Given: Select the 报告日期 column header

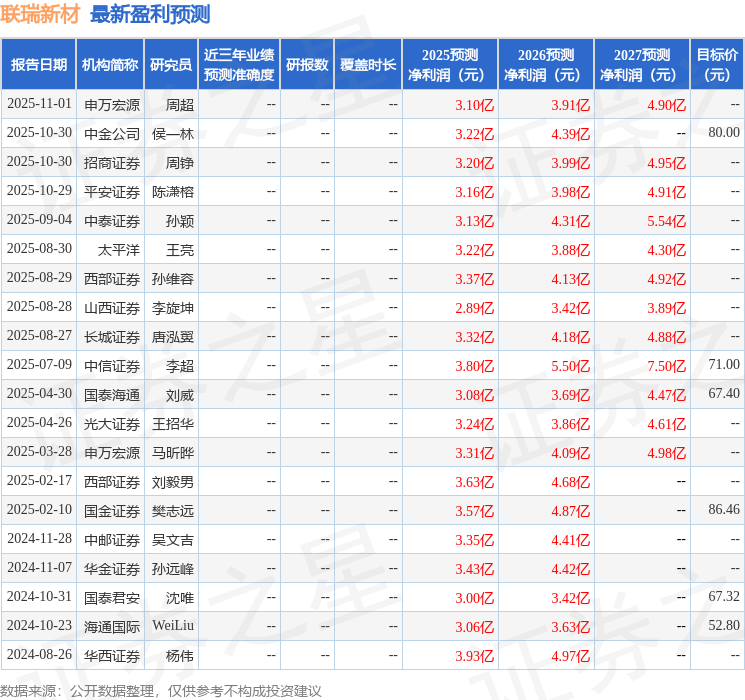Looking at the screenshot, I should pyautogui.click(x=38, y=65).
